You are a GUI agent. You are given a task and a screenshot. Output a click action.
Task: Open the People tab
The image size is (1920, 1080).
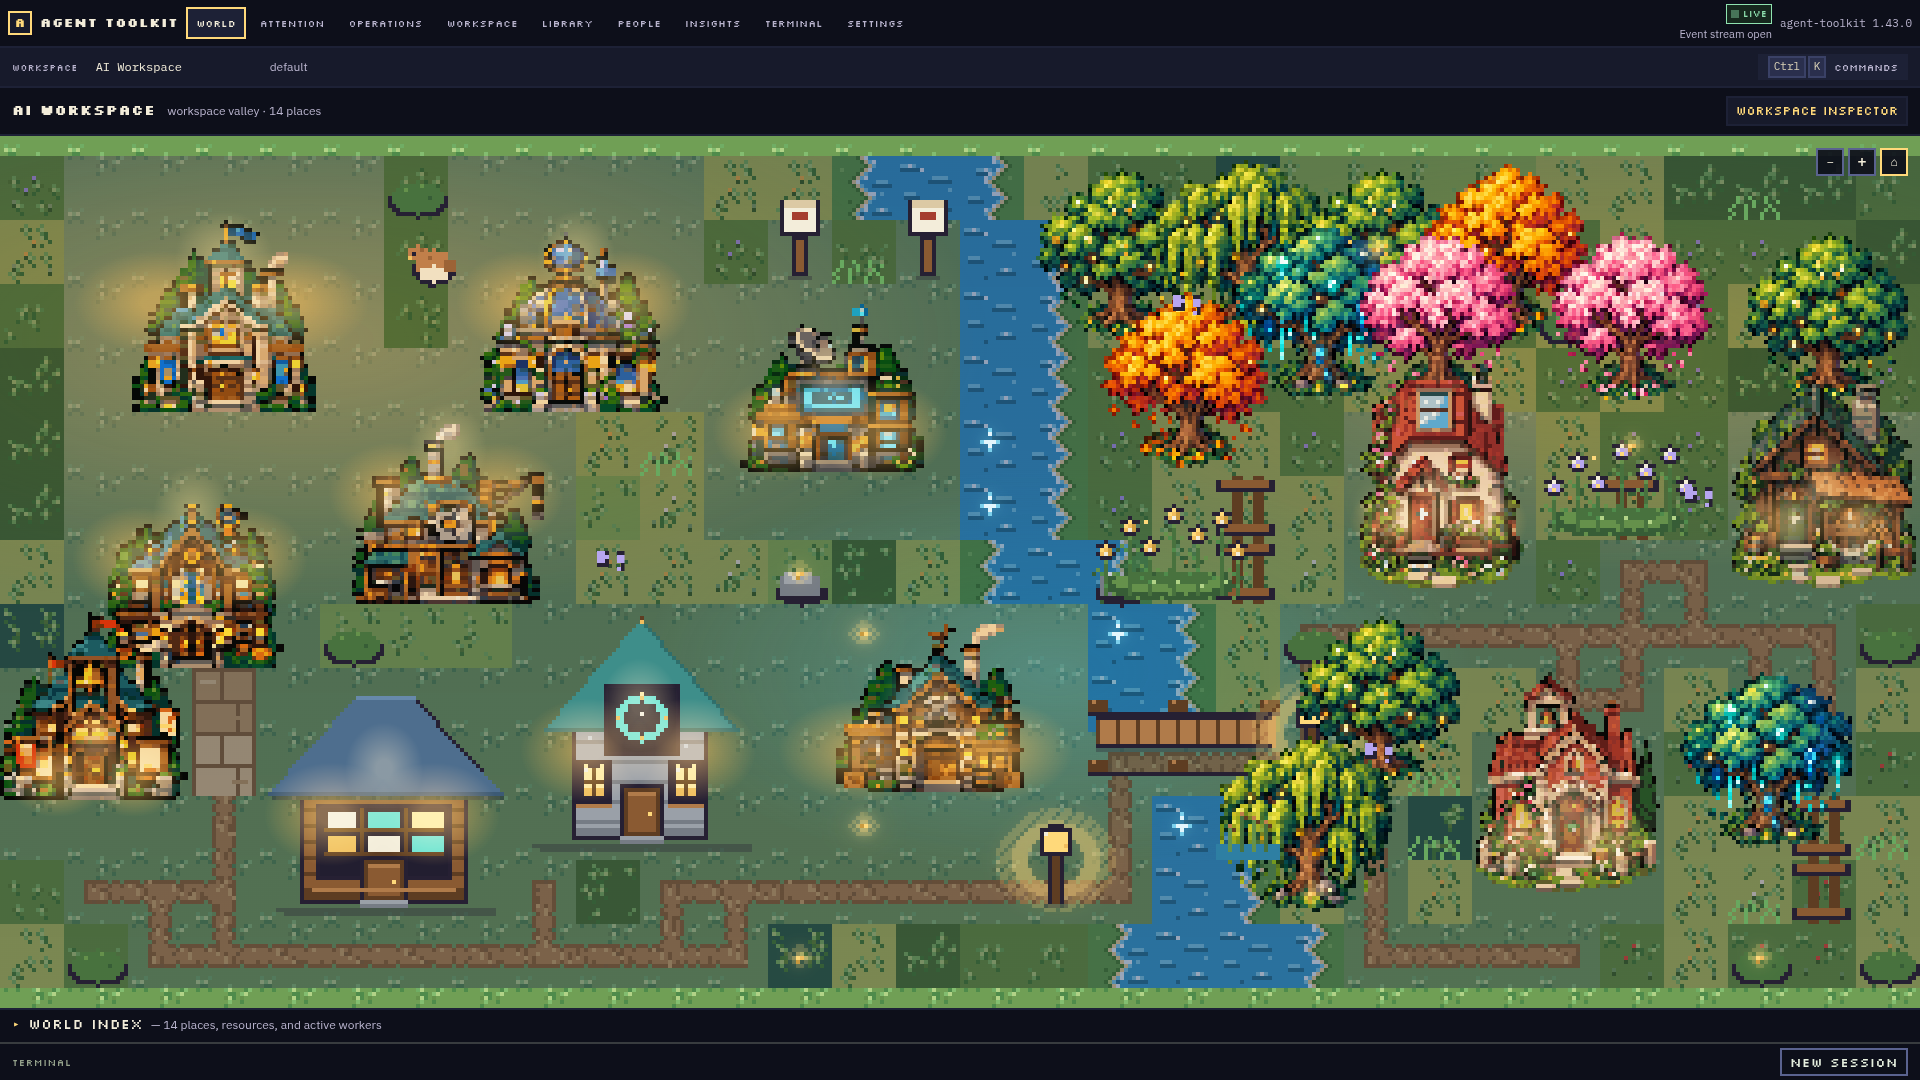(639, 23)
